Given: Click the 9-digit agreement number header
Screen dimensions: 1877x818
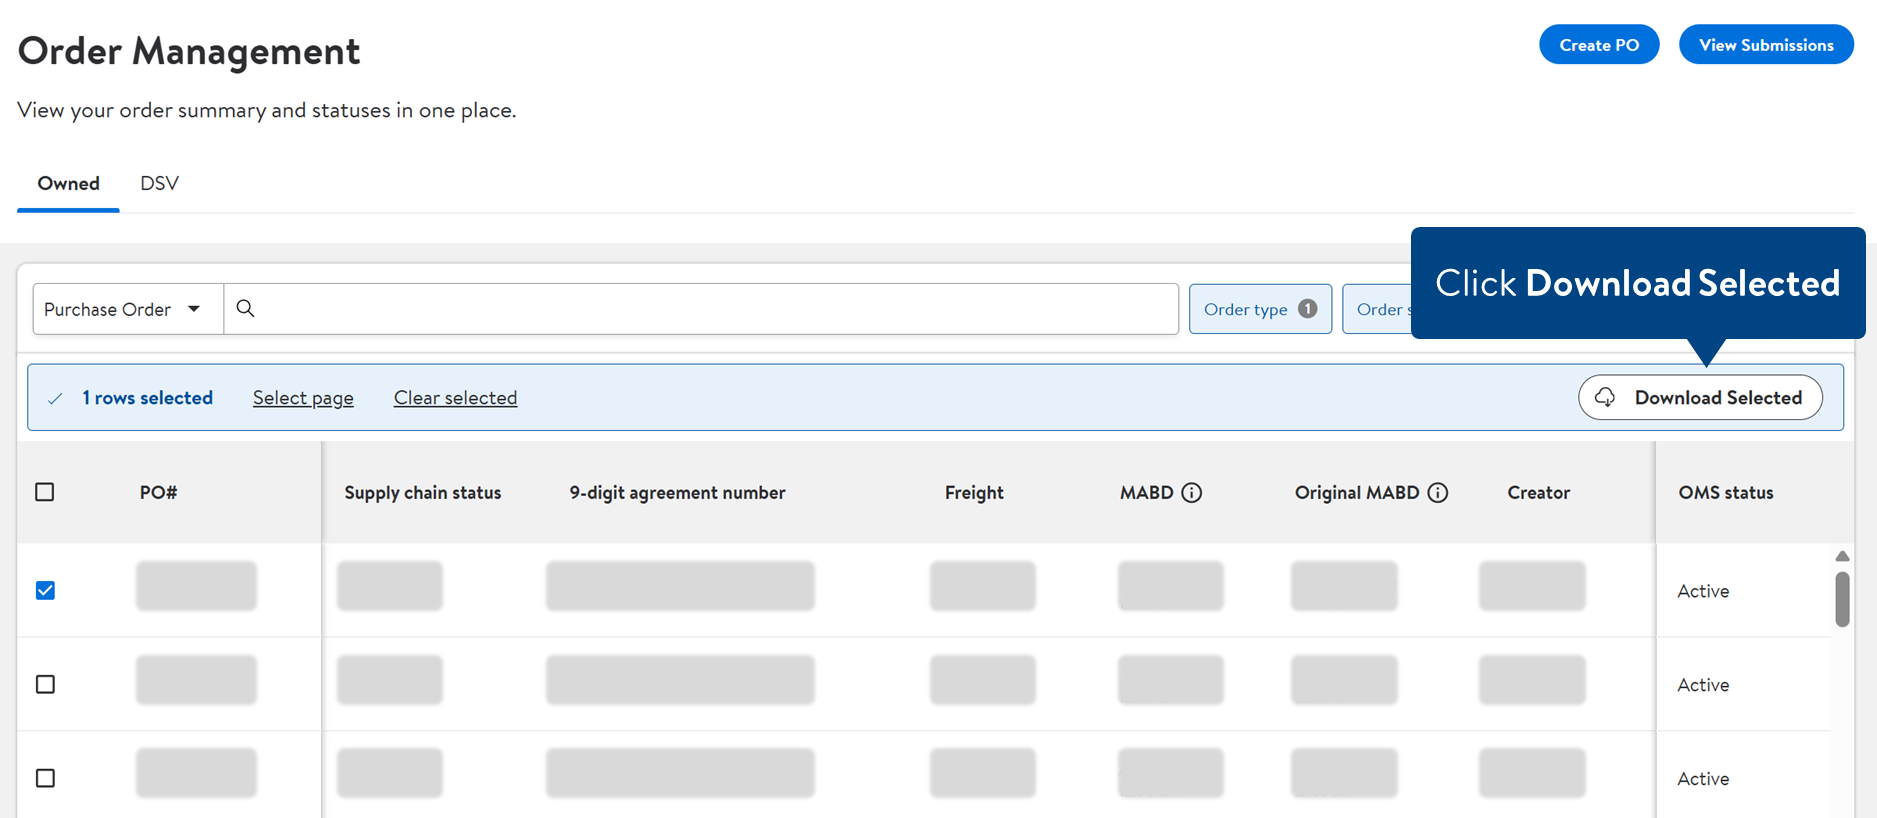Looking at the screenshot, I should point(677,492).
